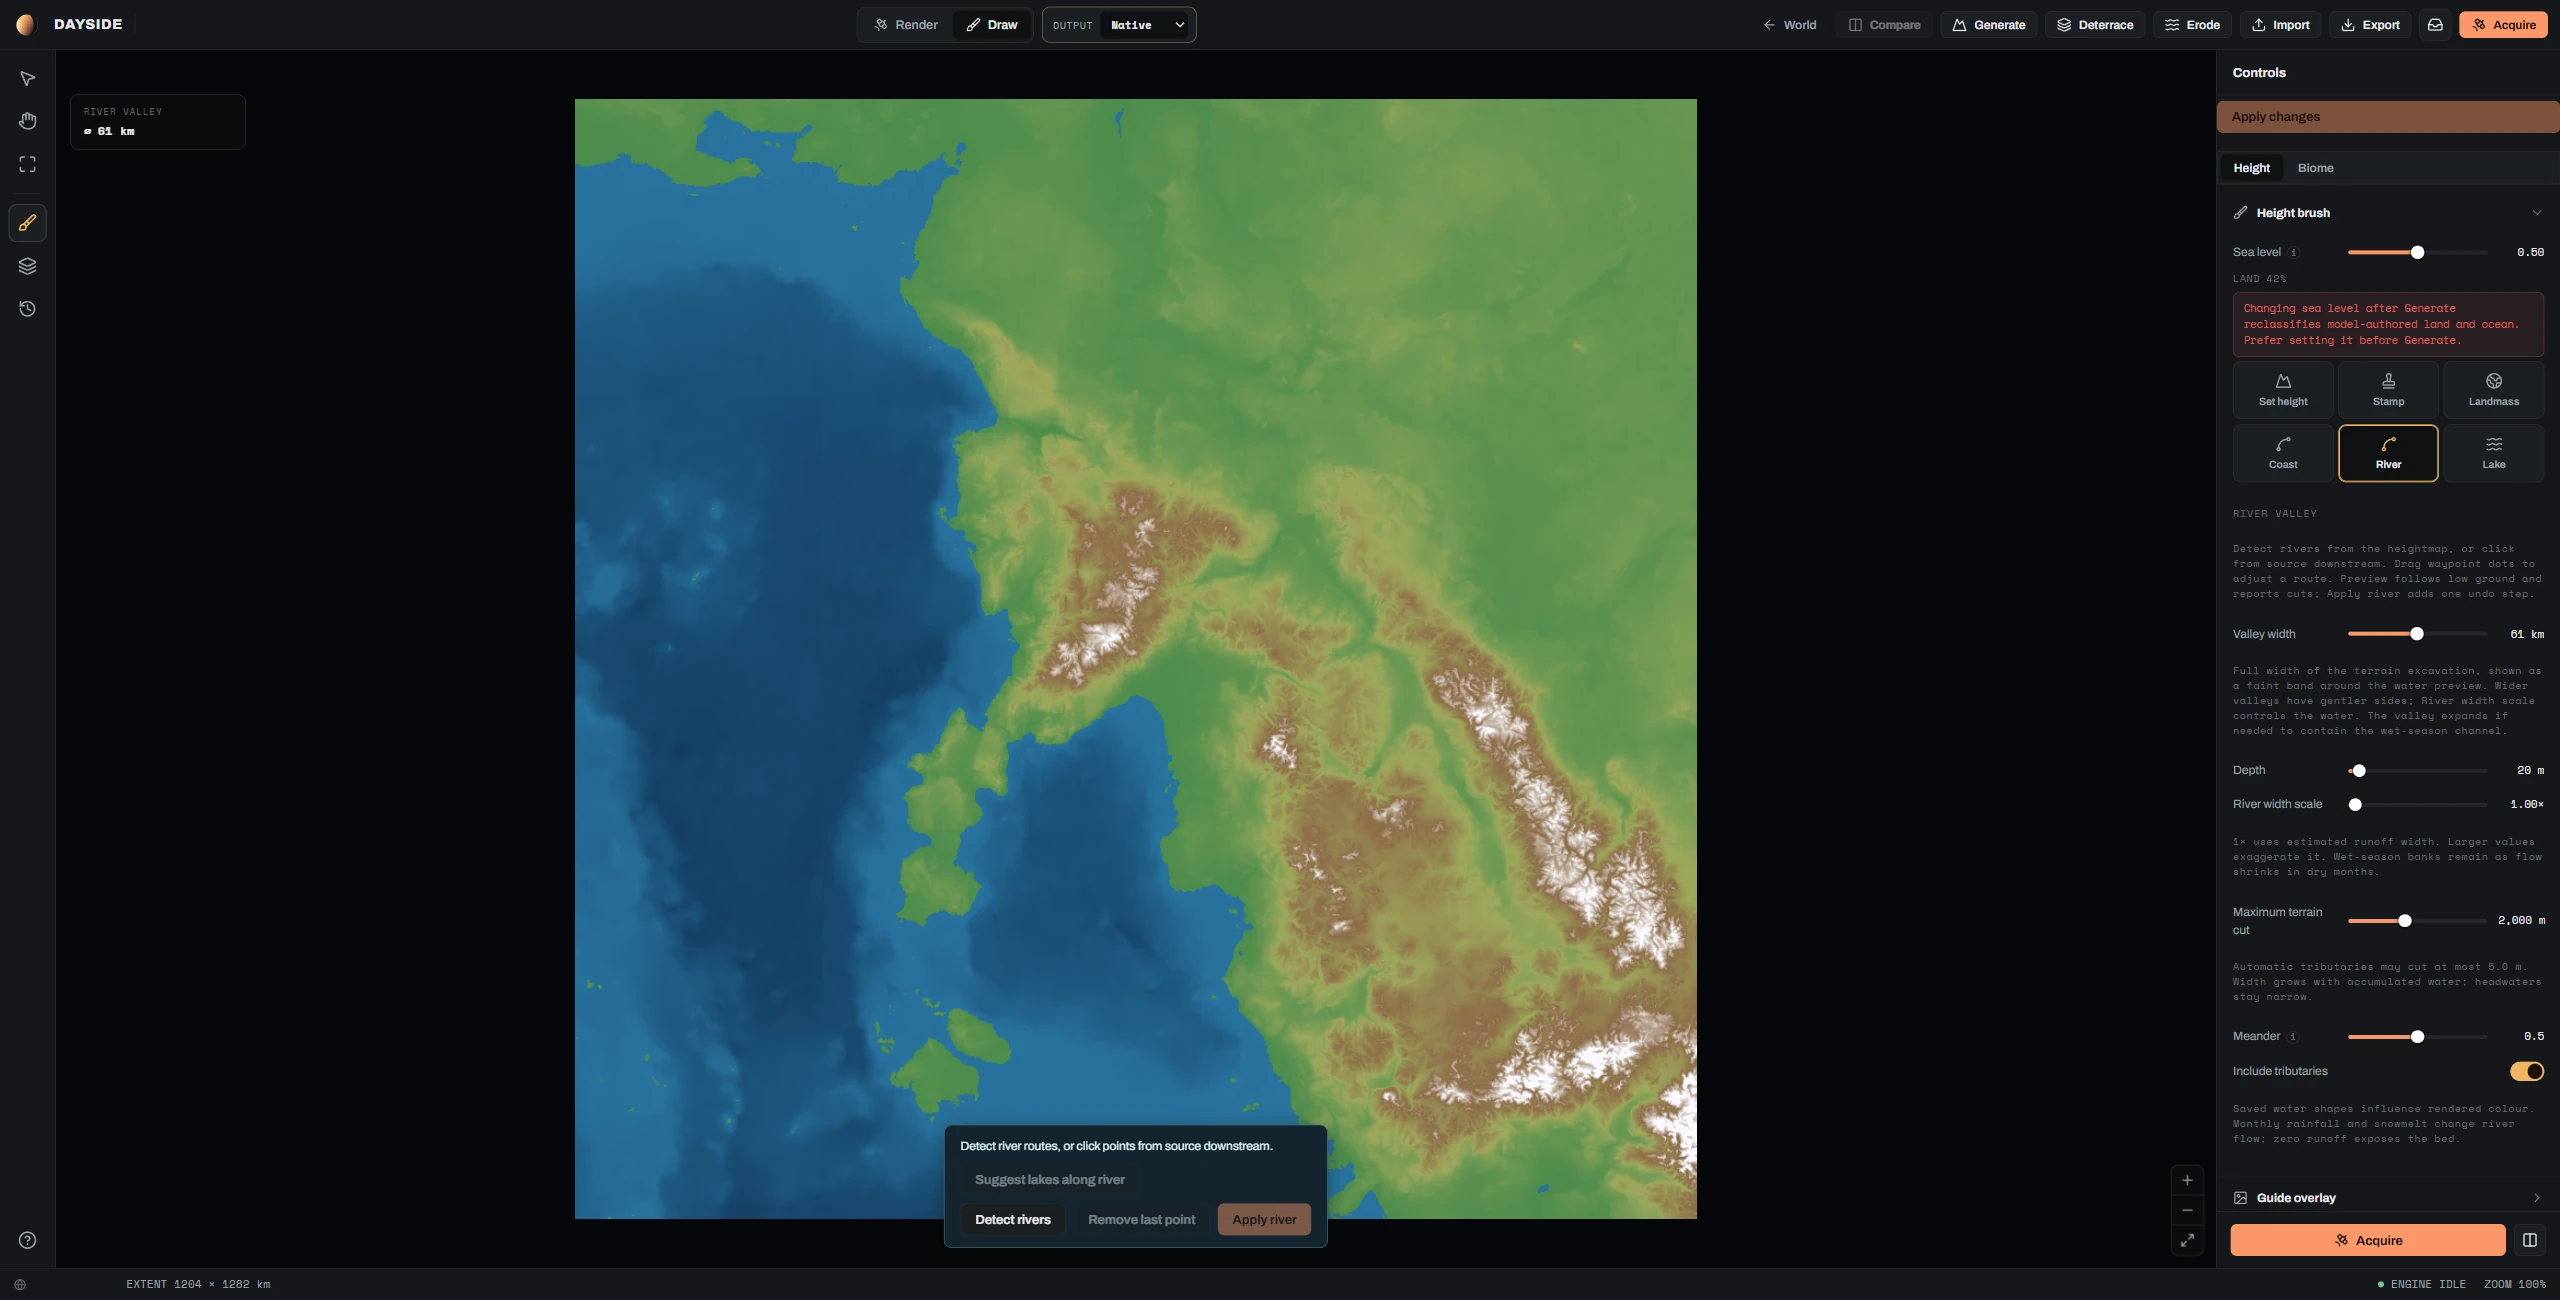This screenshot has height=1300, width=2560.
Task: Click Erode in the top bar
Action: (x=2191, y=25)
